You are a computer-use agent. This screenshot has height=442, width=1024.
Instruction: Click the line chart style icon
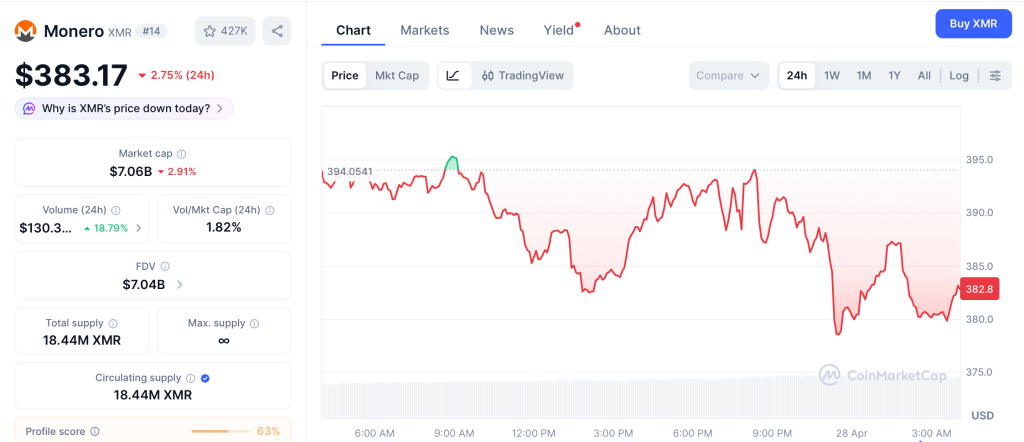[453, 76]
